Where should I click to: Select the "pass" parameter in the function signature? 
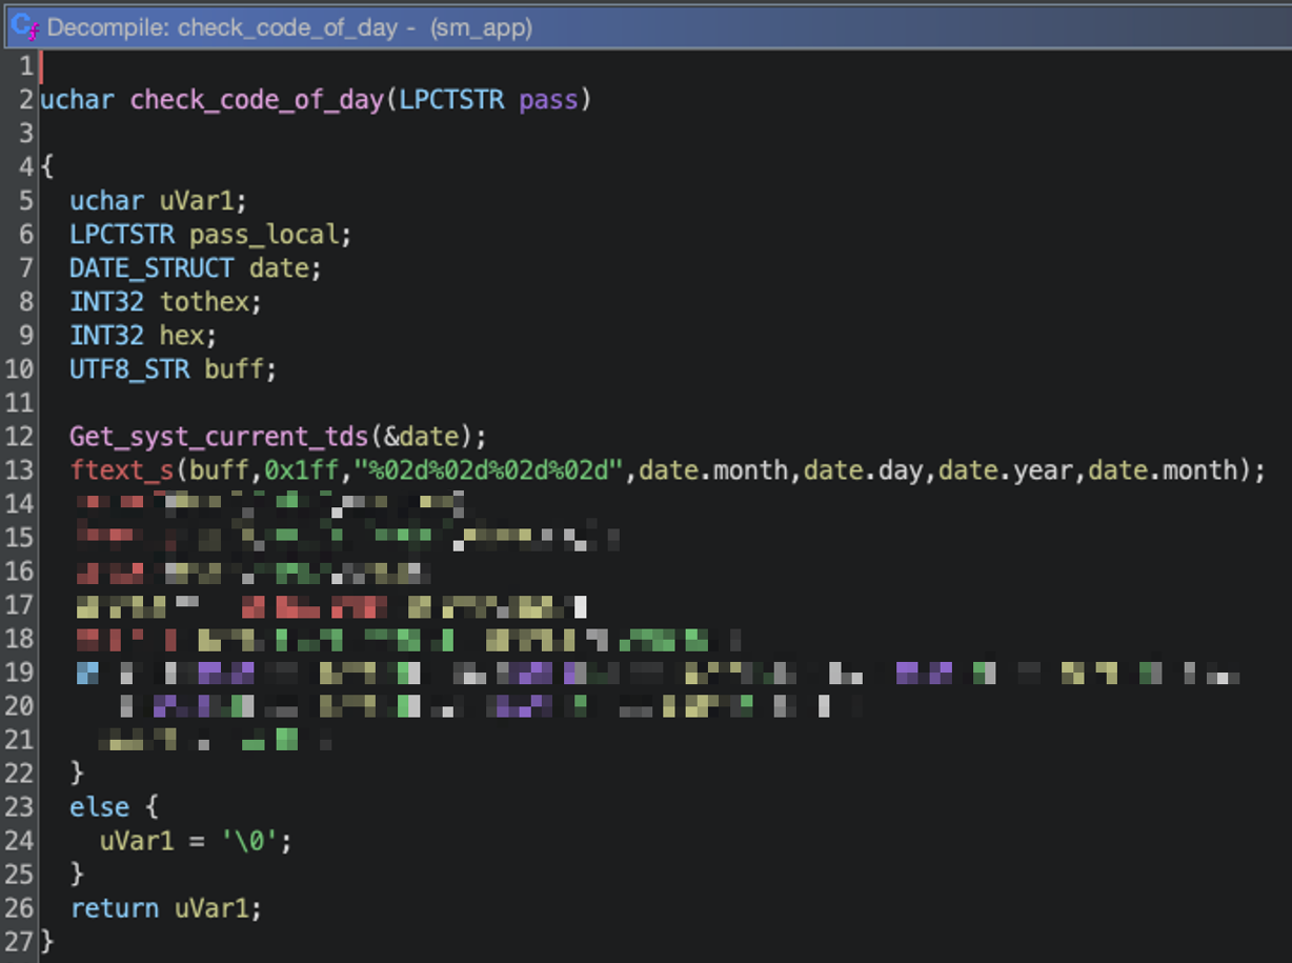pos(548,100)
